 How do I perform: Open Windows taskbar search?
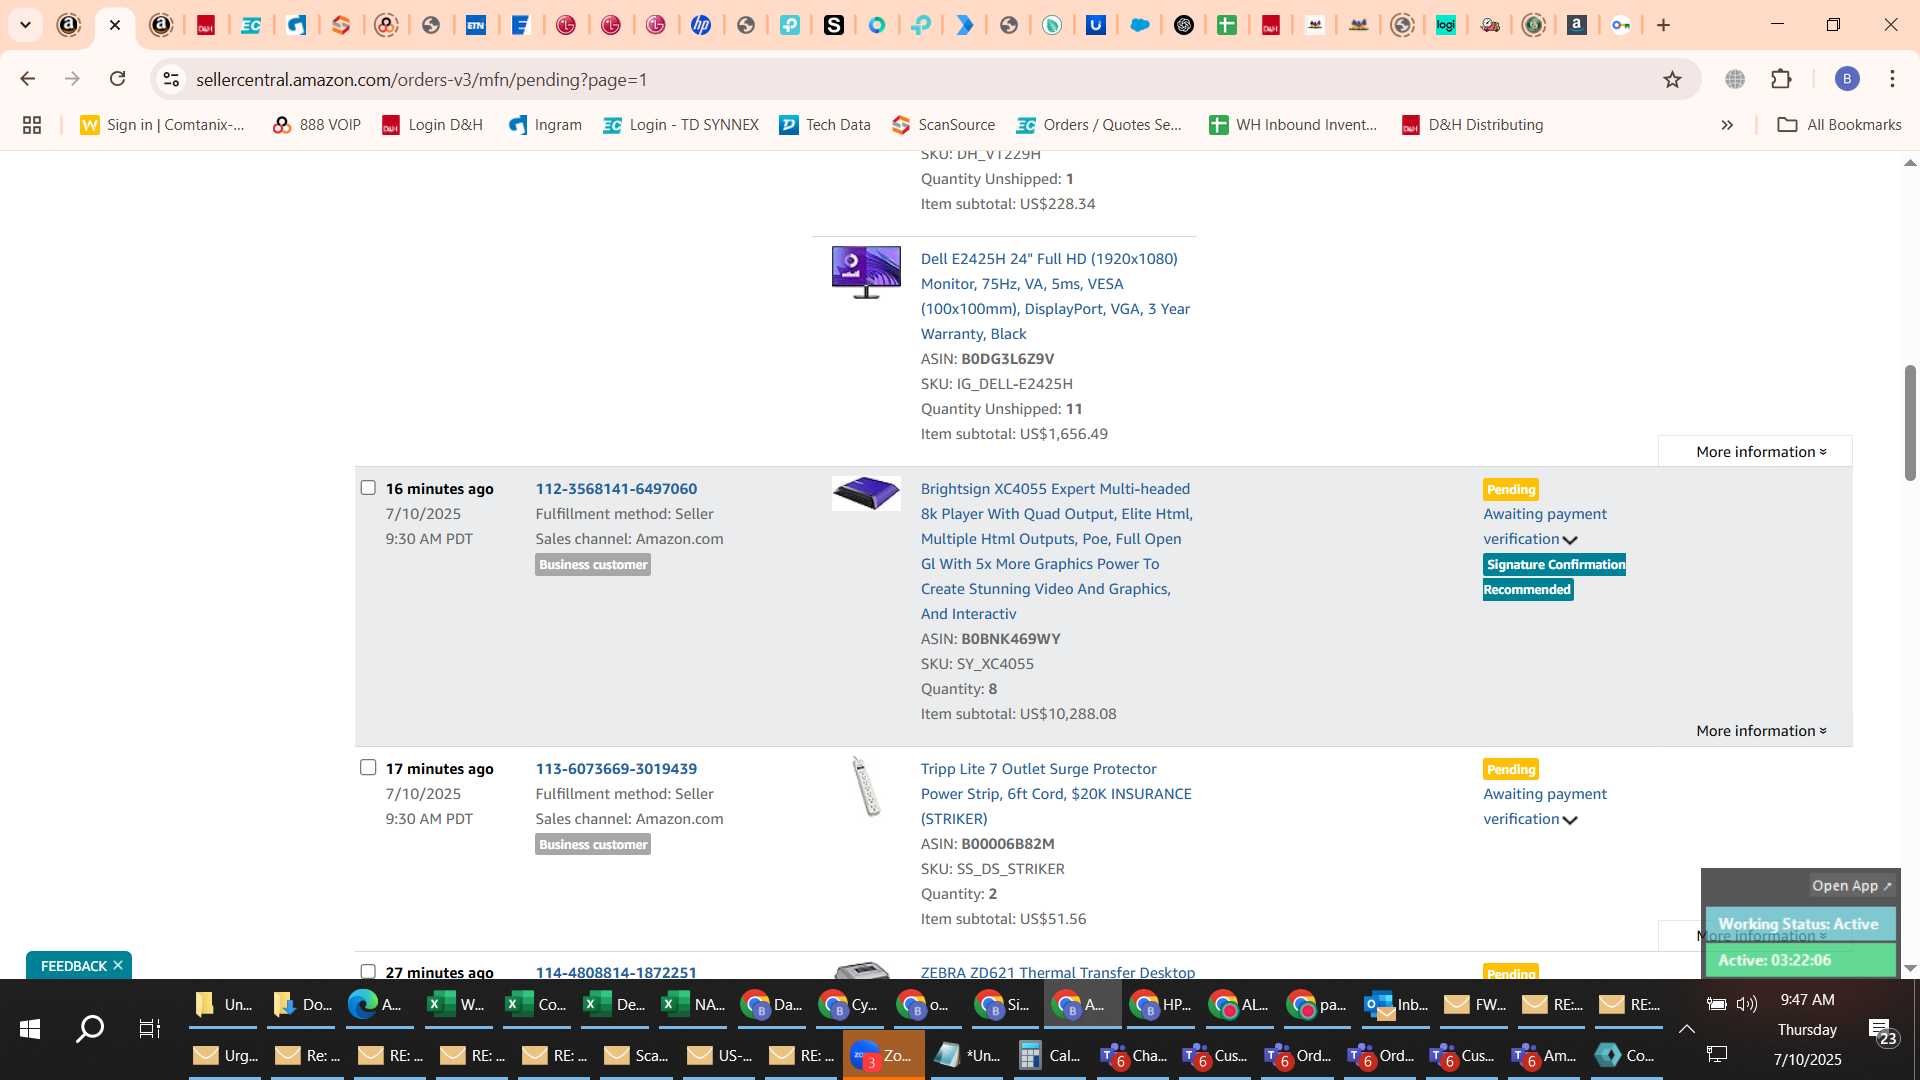[x=90, y=1029]
